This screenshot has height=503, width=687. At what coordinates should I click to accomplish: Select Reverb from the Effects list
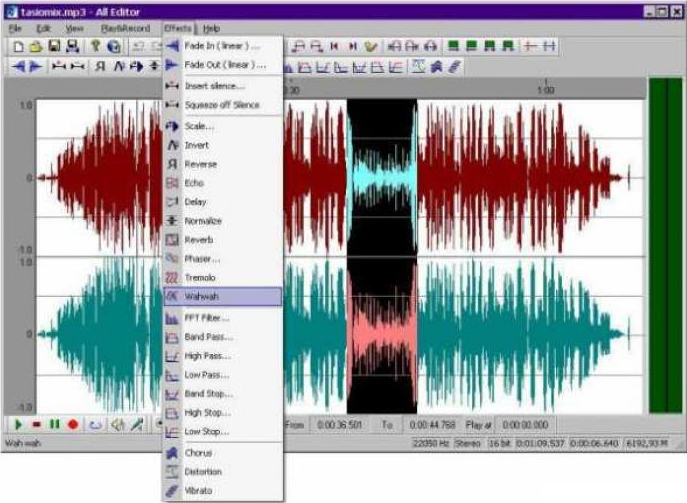(198, 240)
